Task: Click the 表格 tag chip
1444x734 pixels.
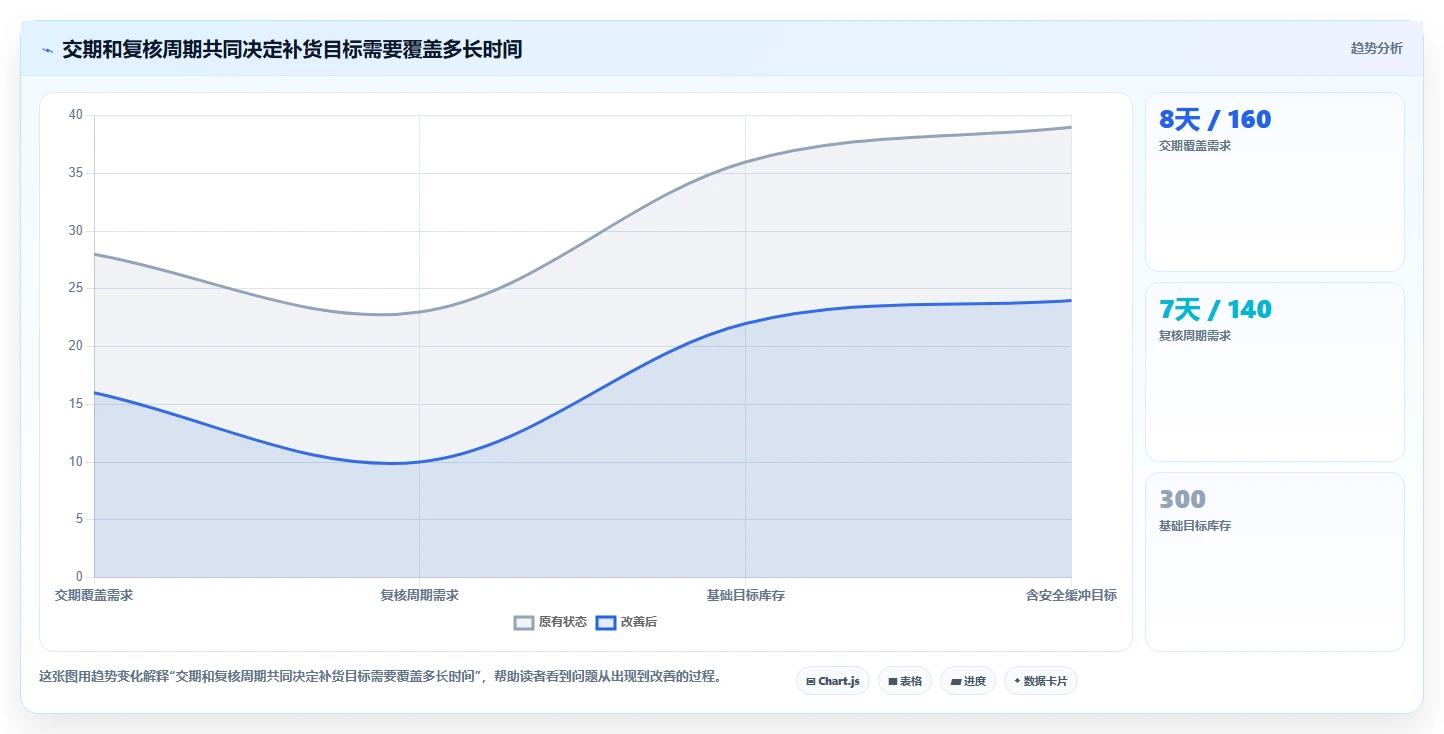Action: tap(905, 681)
